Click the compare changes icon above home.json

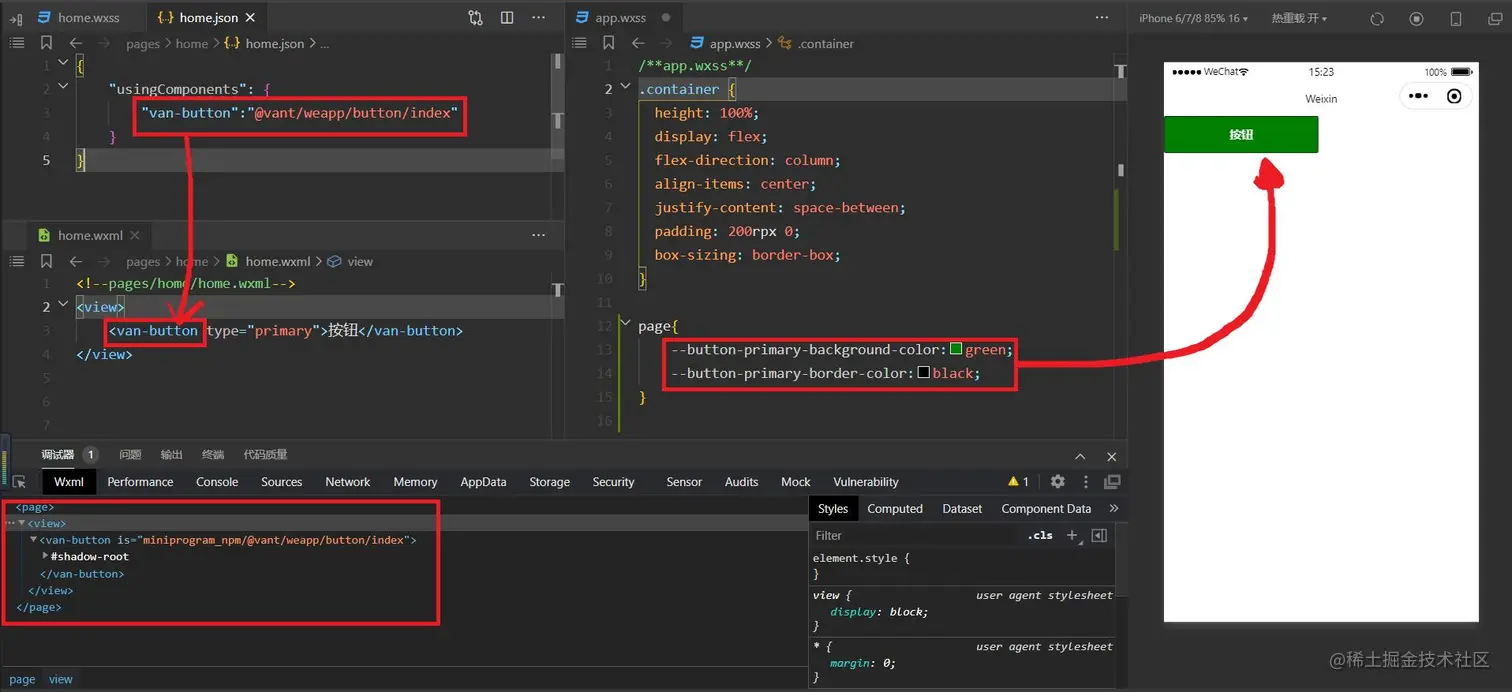475,18
